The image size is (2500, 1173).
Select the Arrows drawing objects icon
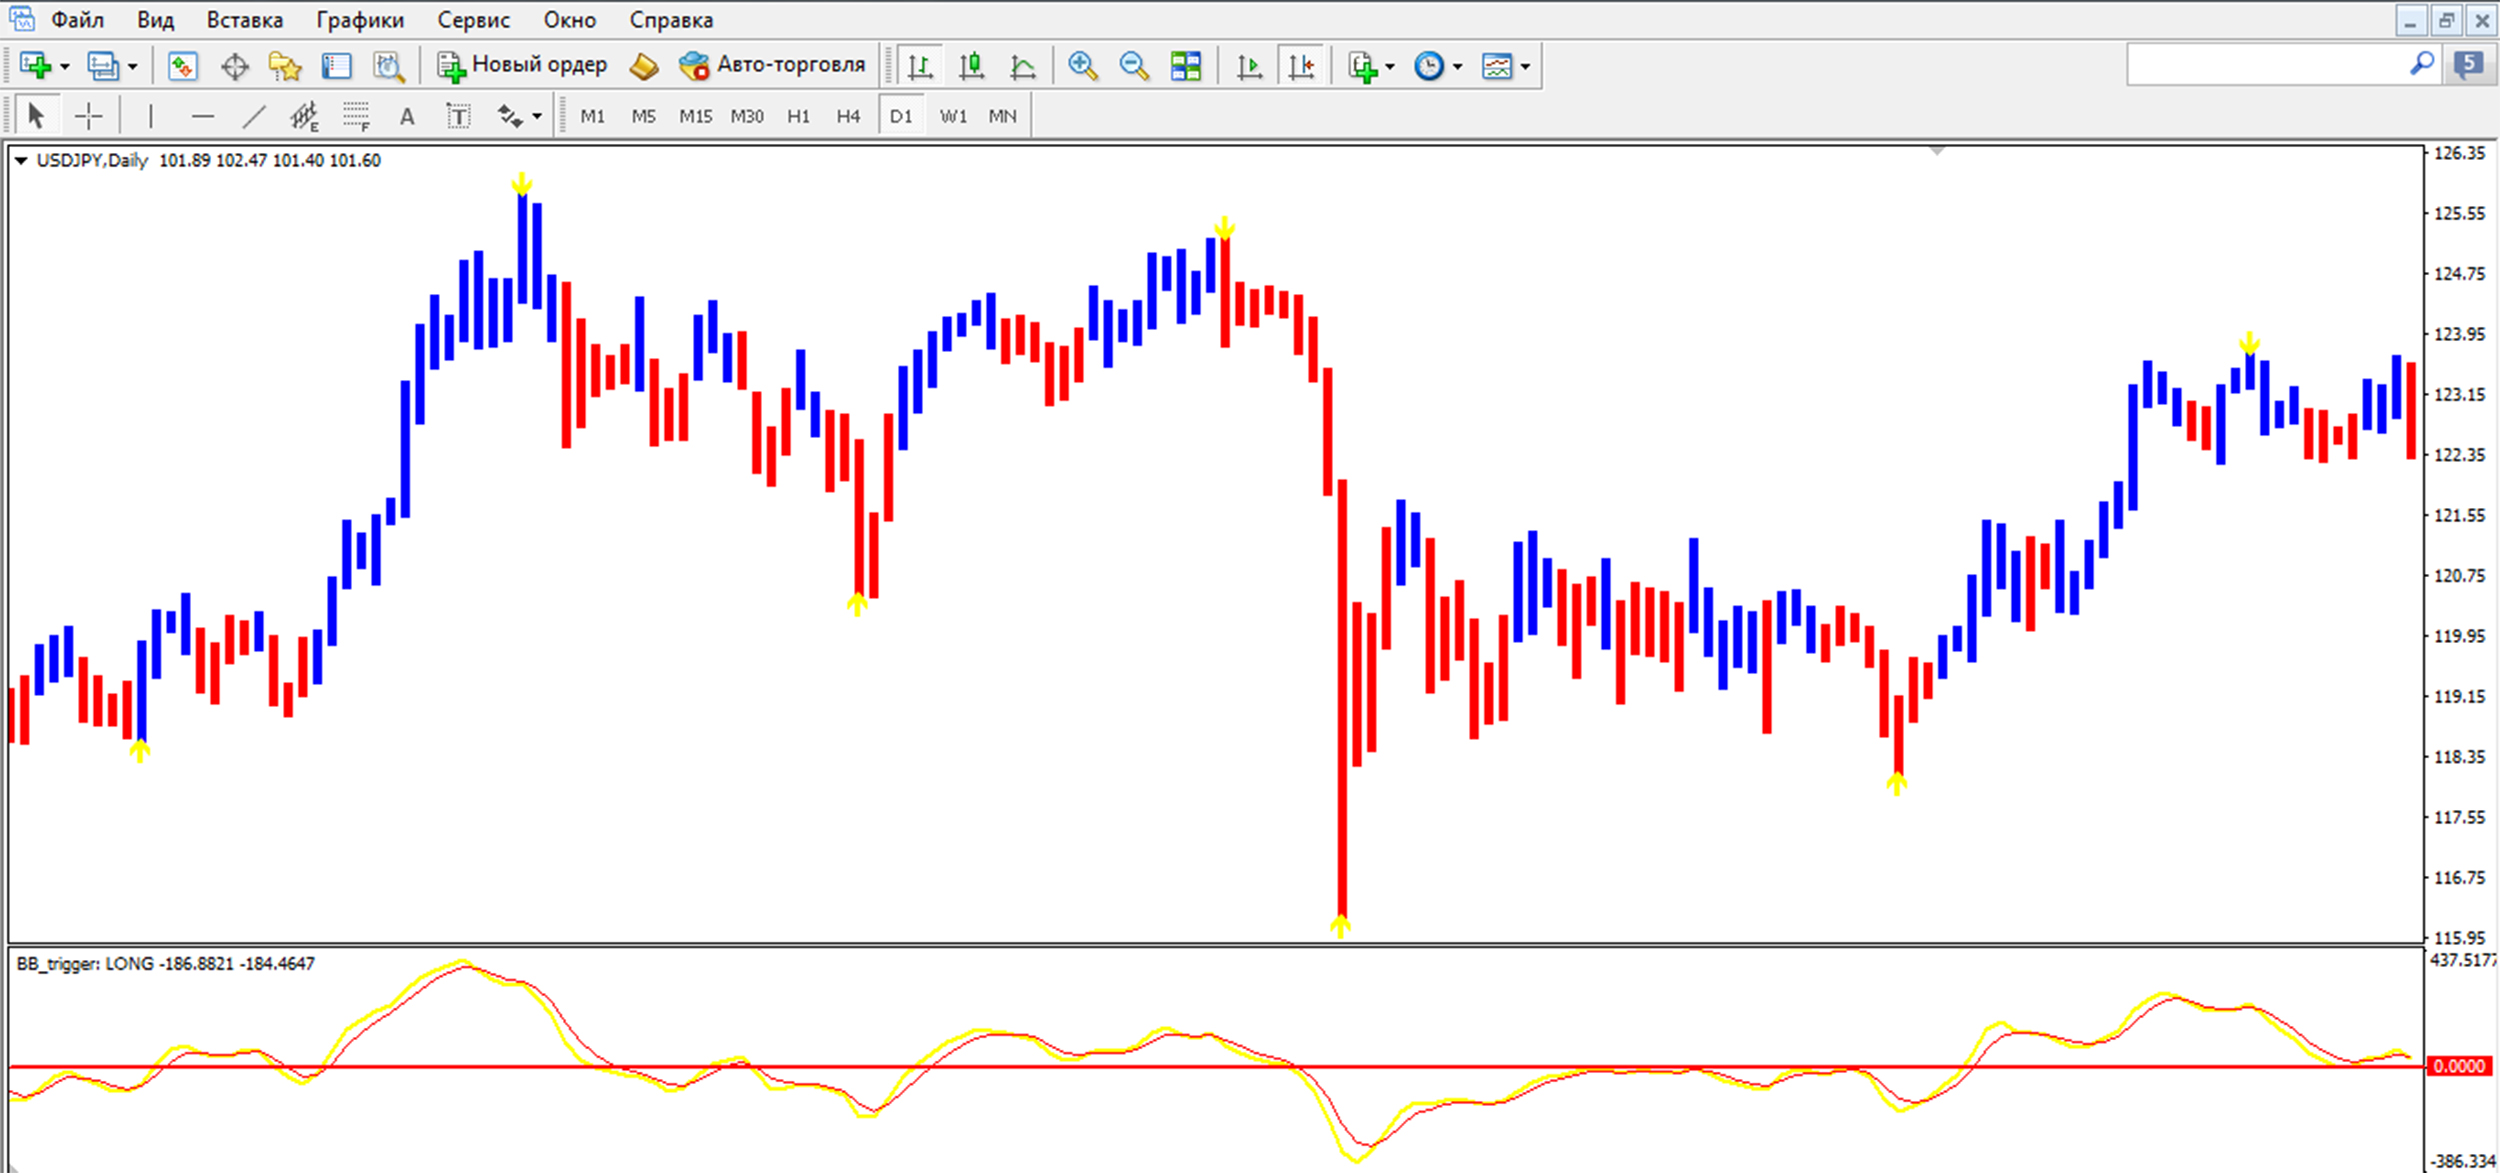click(x=511, y=116)
